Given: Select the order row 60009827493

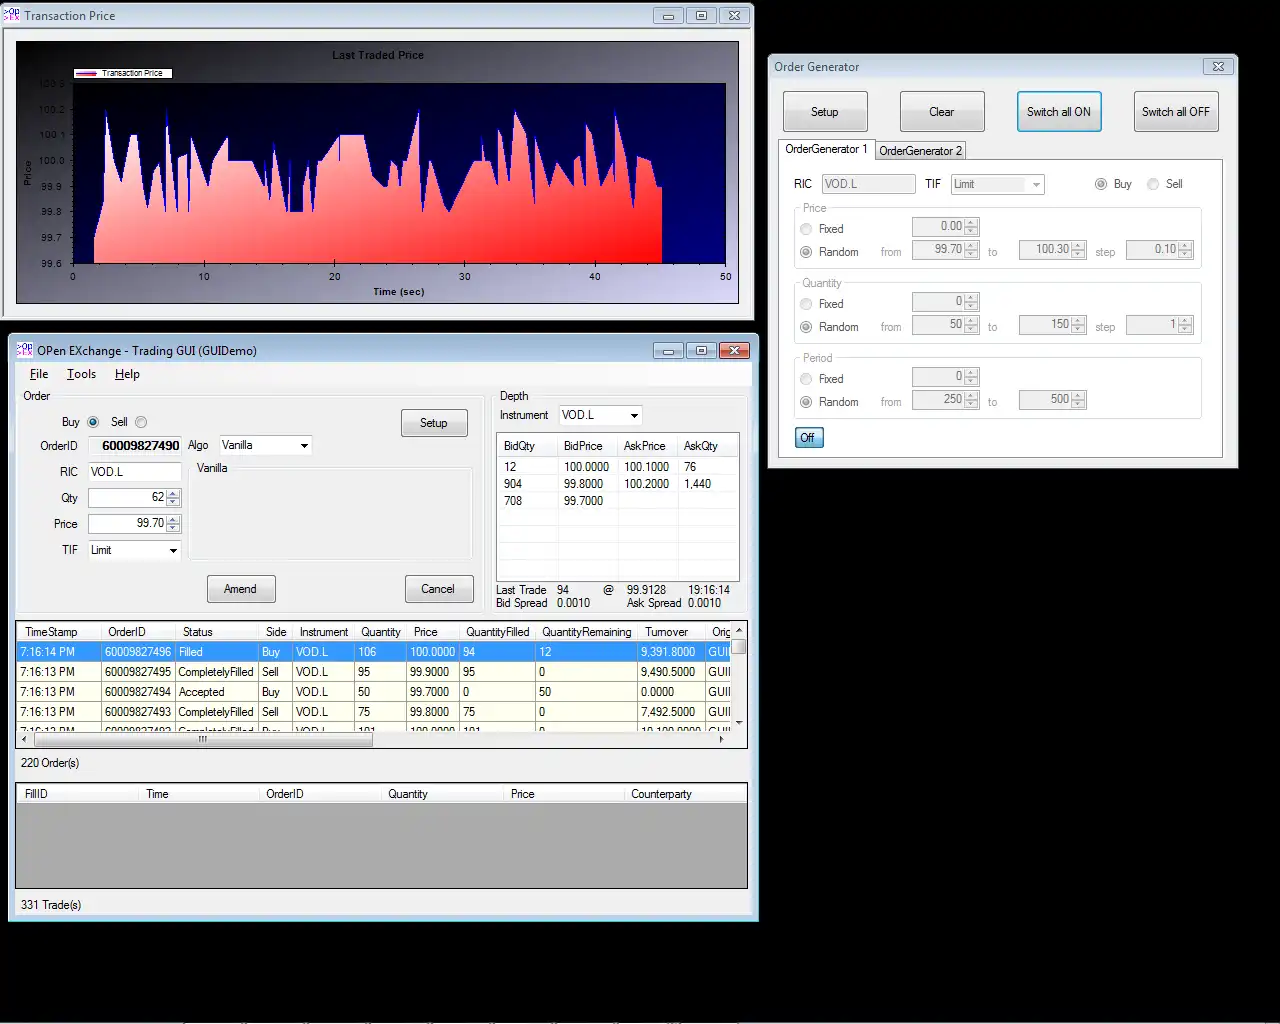Looking at the screenshot, I should 374,712.
